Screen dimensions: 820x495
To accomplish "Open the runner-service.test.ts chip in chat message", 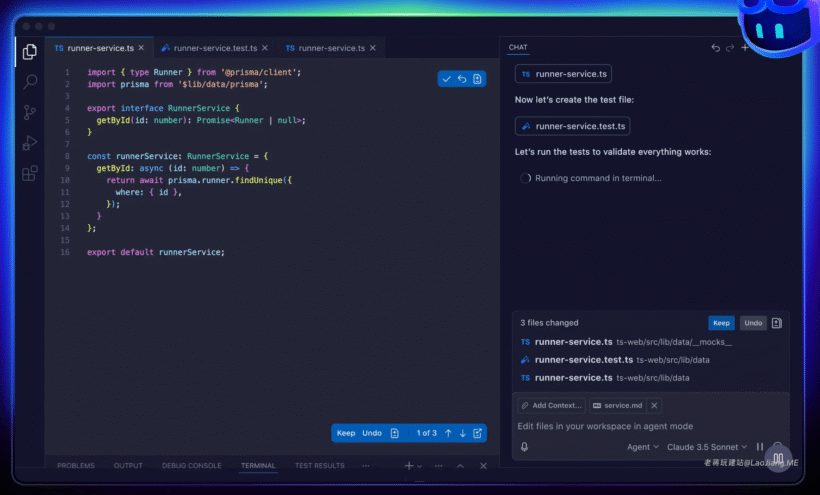I will pos(573,126).
